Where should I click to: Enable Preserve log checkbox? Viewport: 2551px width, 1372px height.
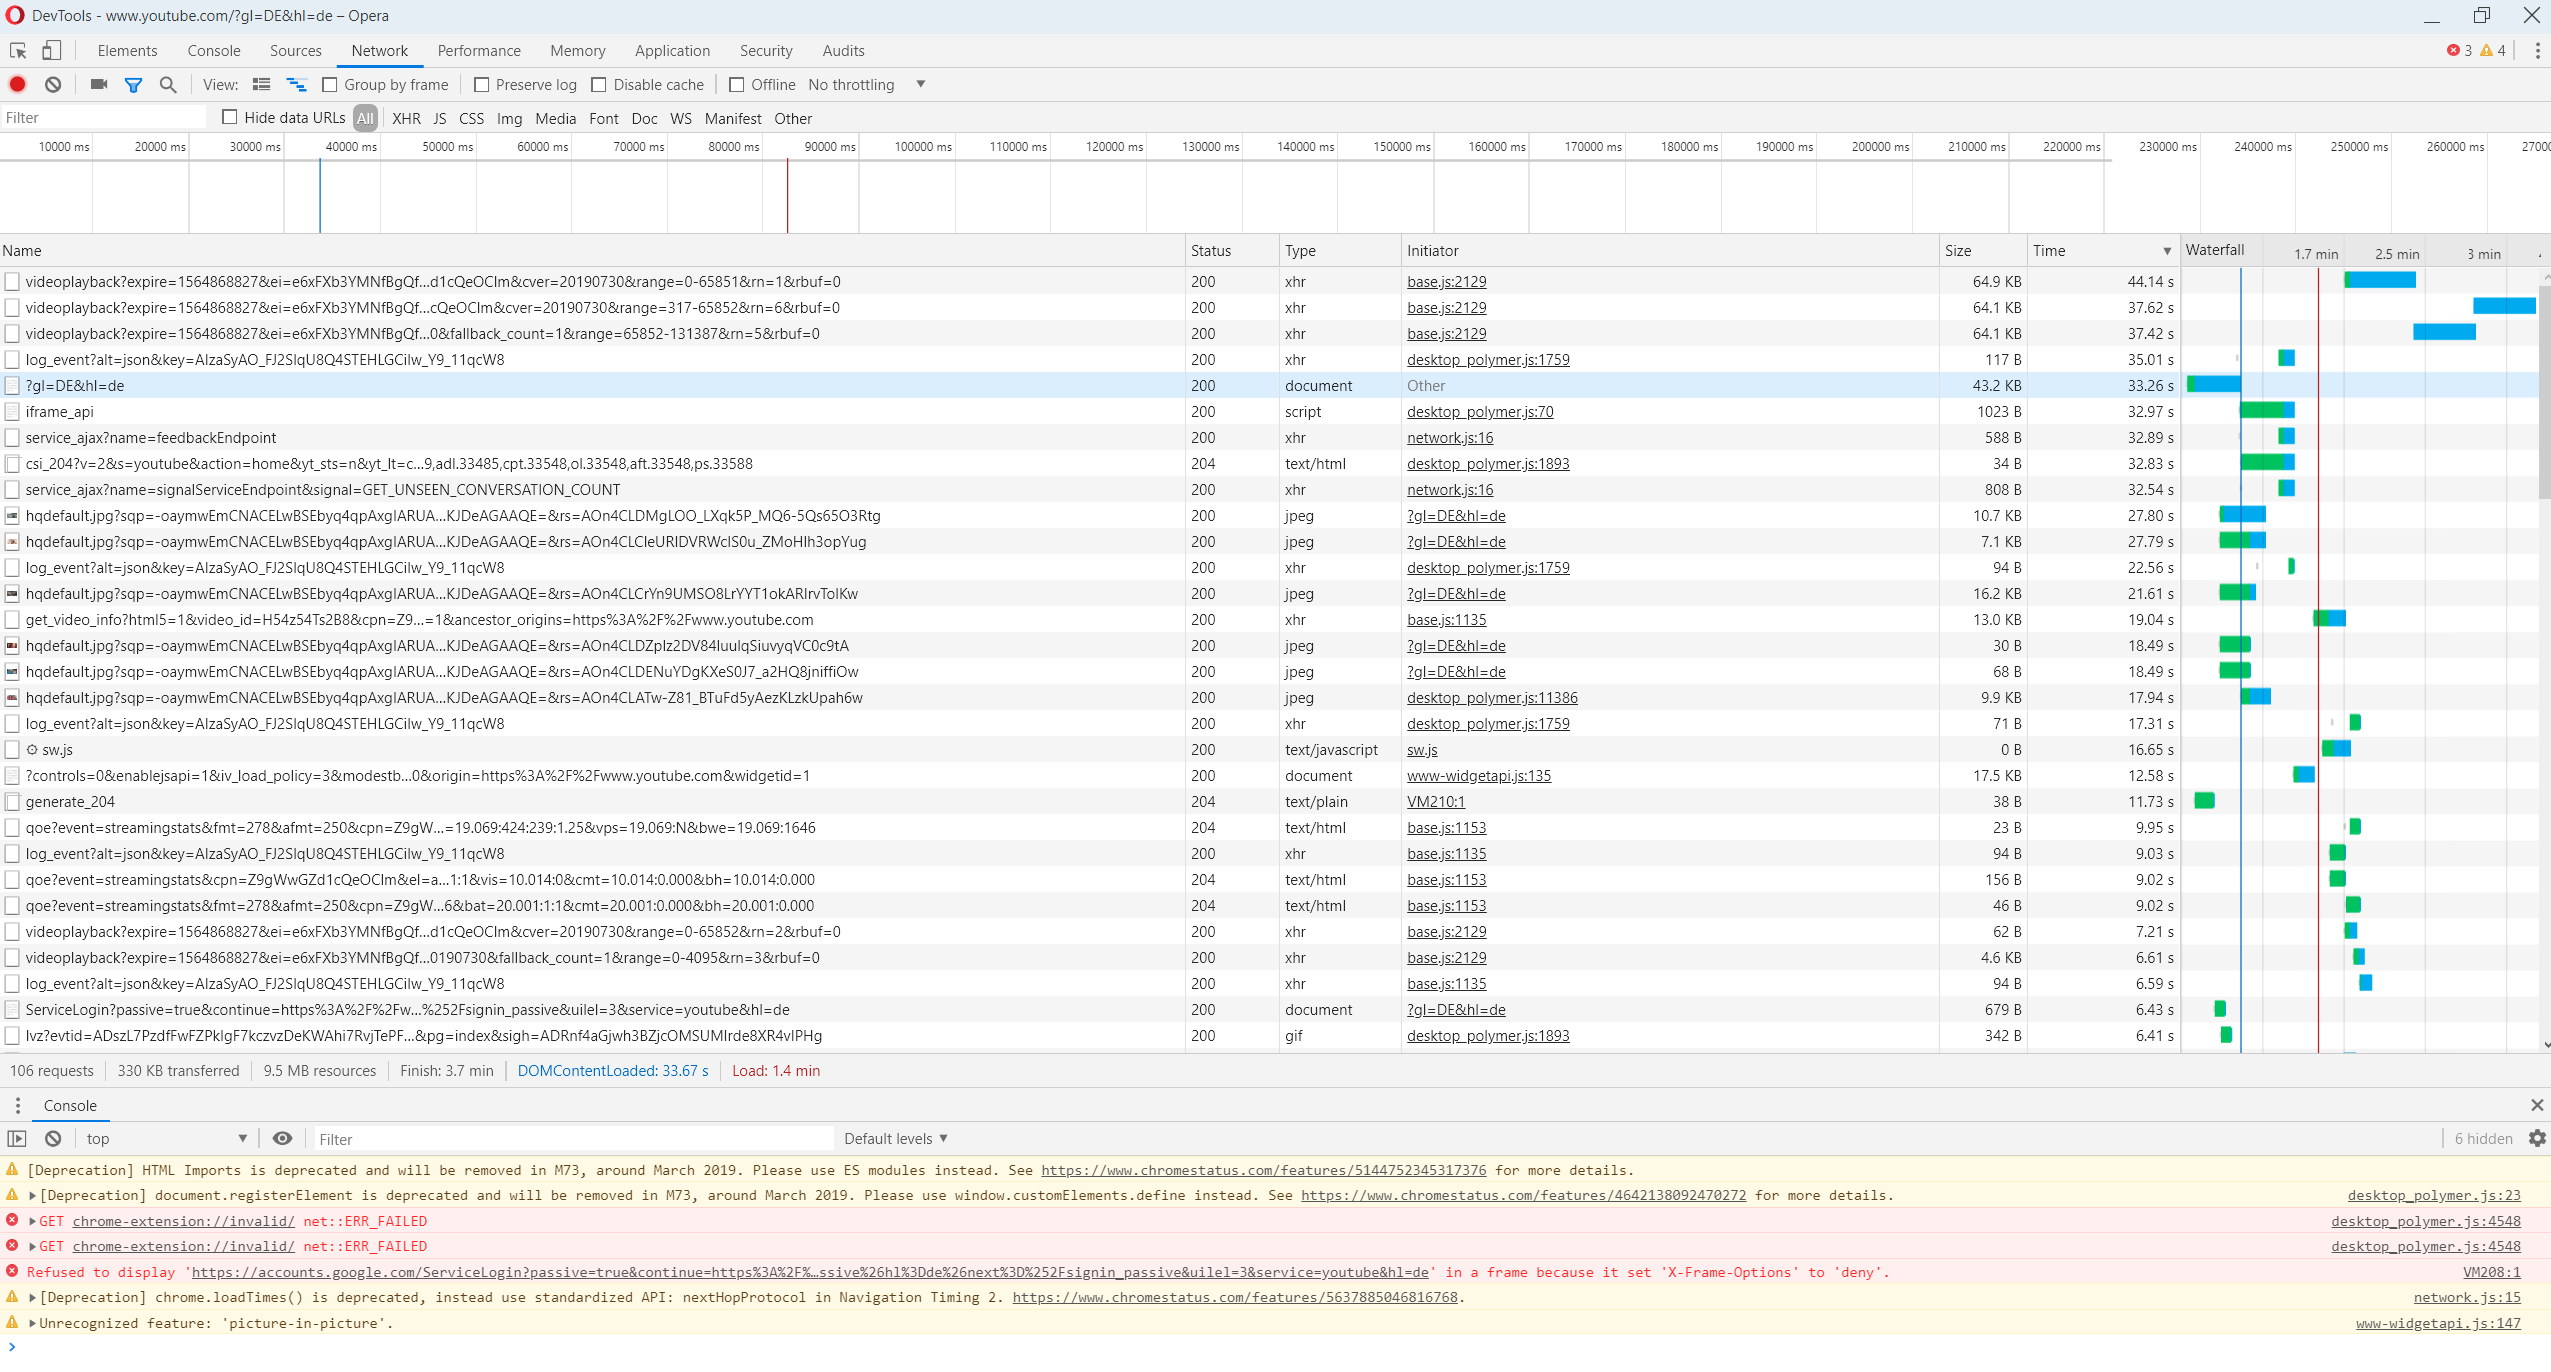pos(482,85)
